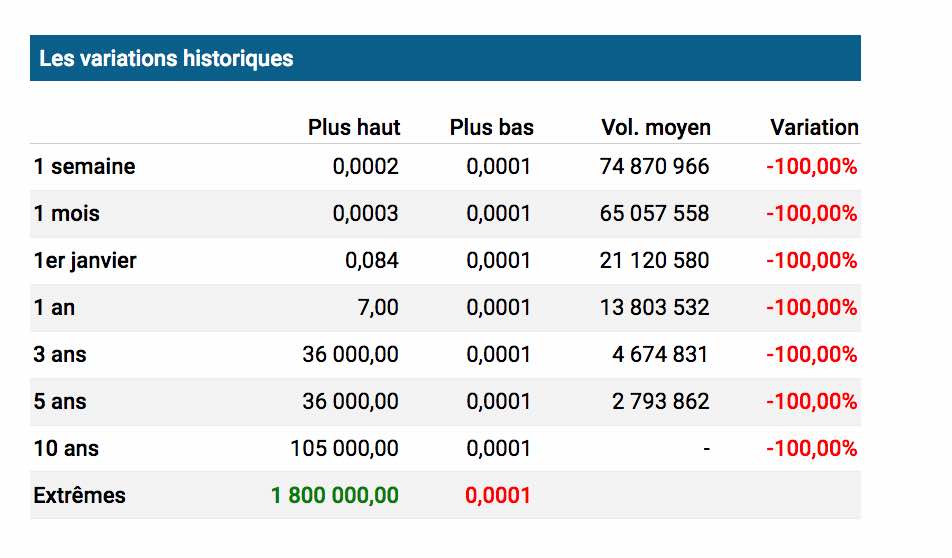Click the 'Vol. moyen' column header
Viewport: 952px width, 558px height.
656,127
